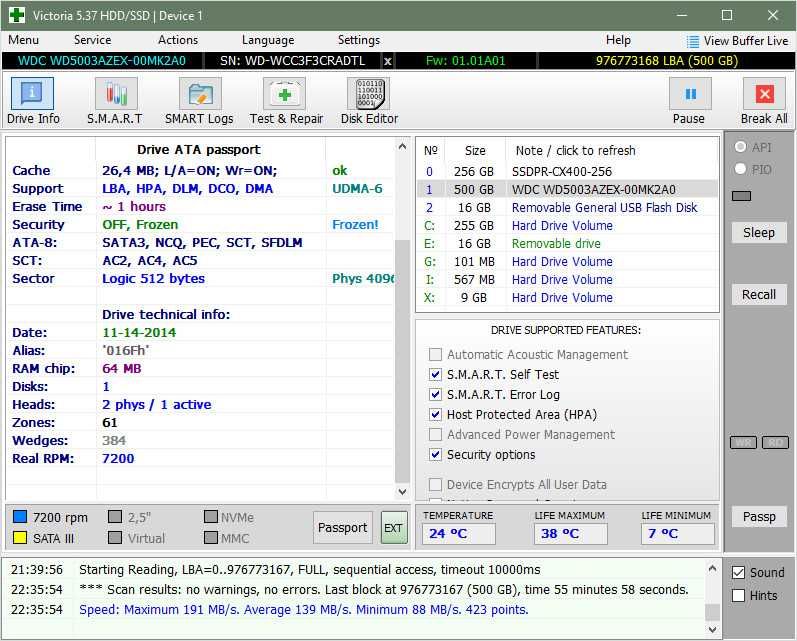
Task: Select E: Removable drive row
Action: click(568, 244)
